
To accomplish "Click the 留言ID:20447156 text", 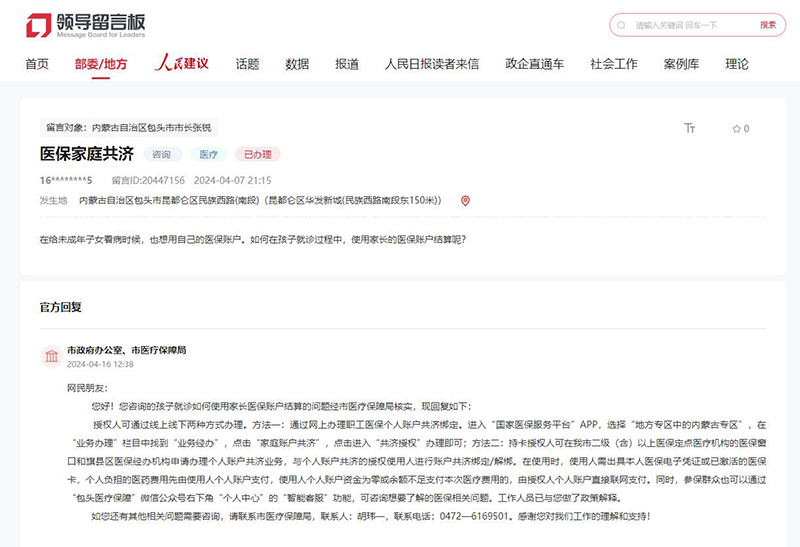I will [148, 180].
